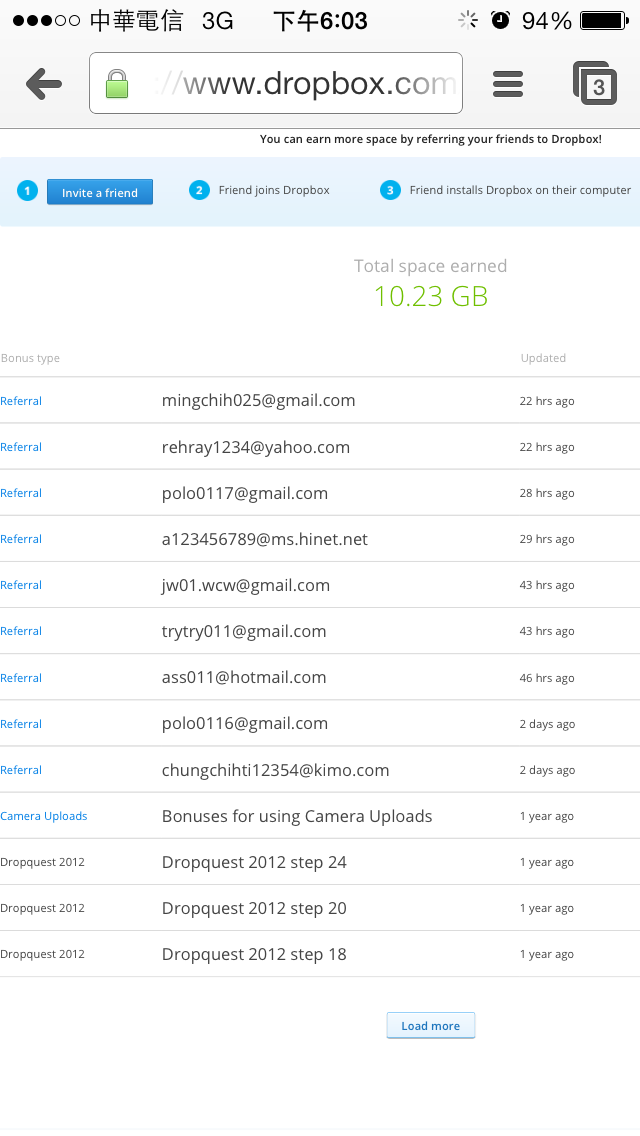640x1136 pixels.
Task: Click 46 hrs ago timestamp
Action: [547, 678]
